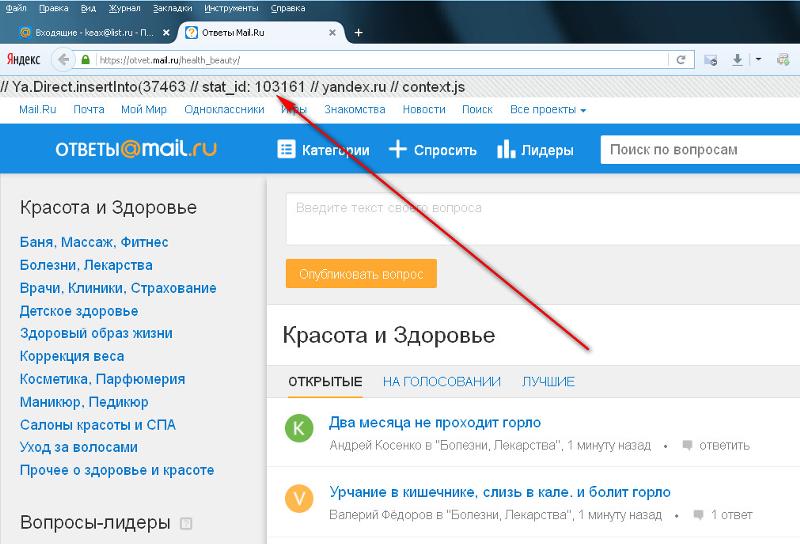
Task: Open question Урчание в кишечнике
Action: [x=499, y=492]
